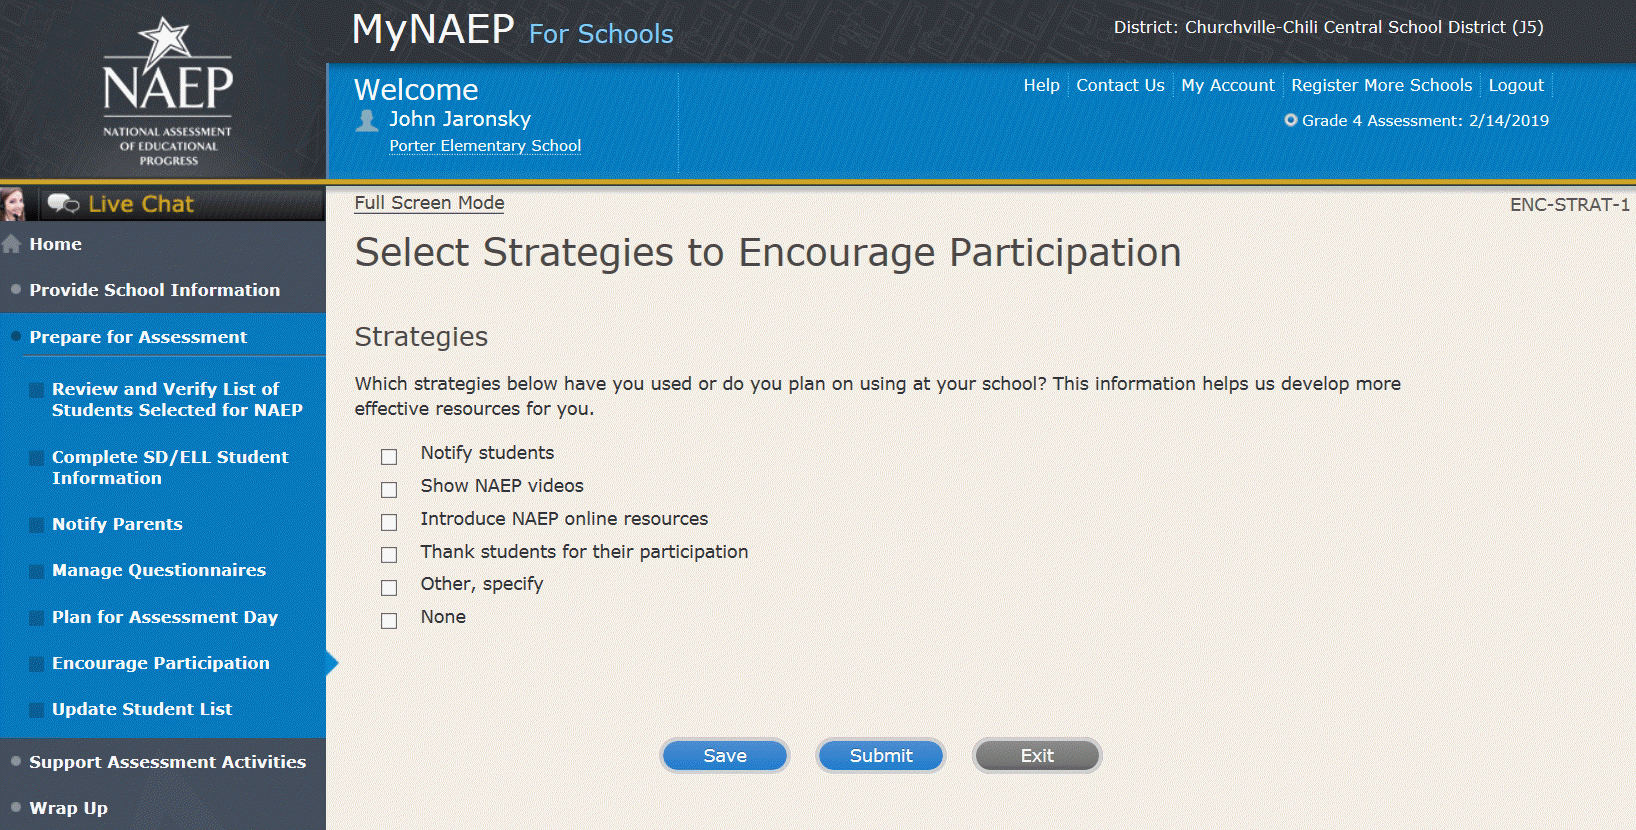The height and width of the screenshot is (830, 1636).
Task: Click the user profile silhouette icon
Action: coord(367,121)
